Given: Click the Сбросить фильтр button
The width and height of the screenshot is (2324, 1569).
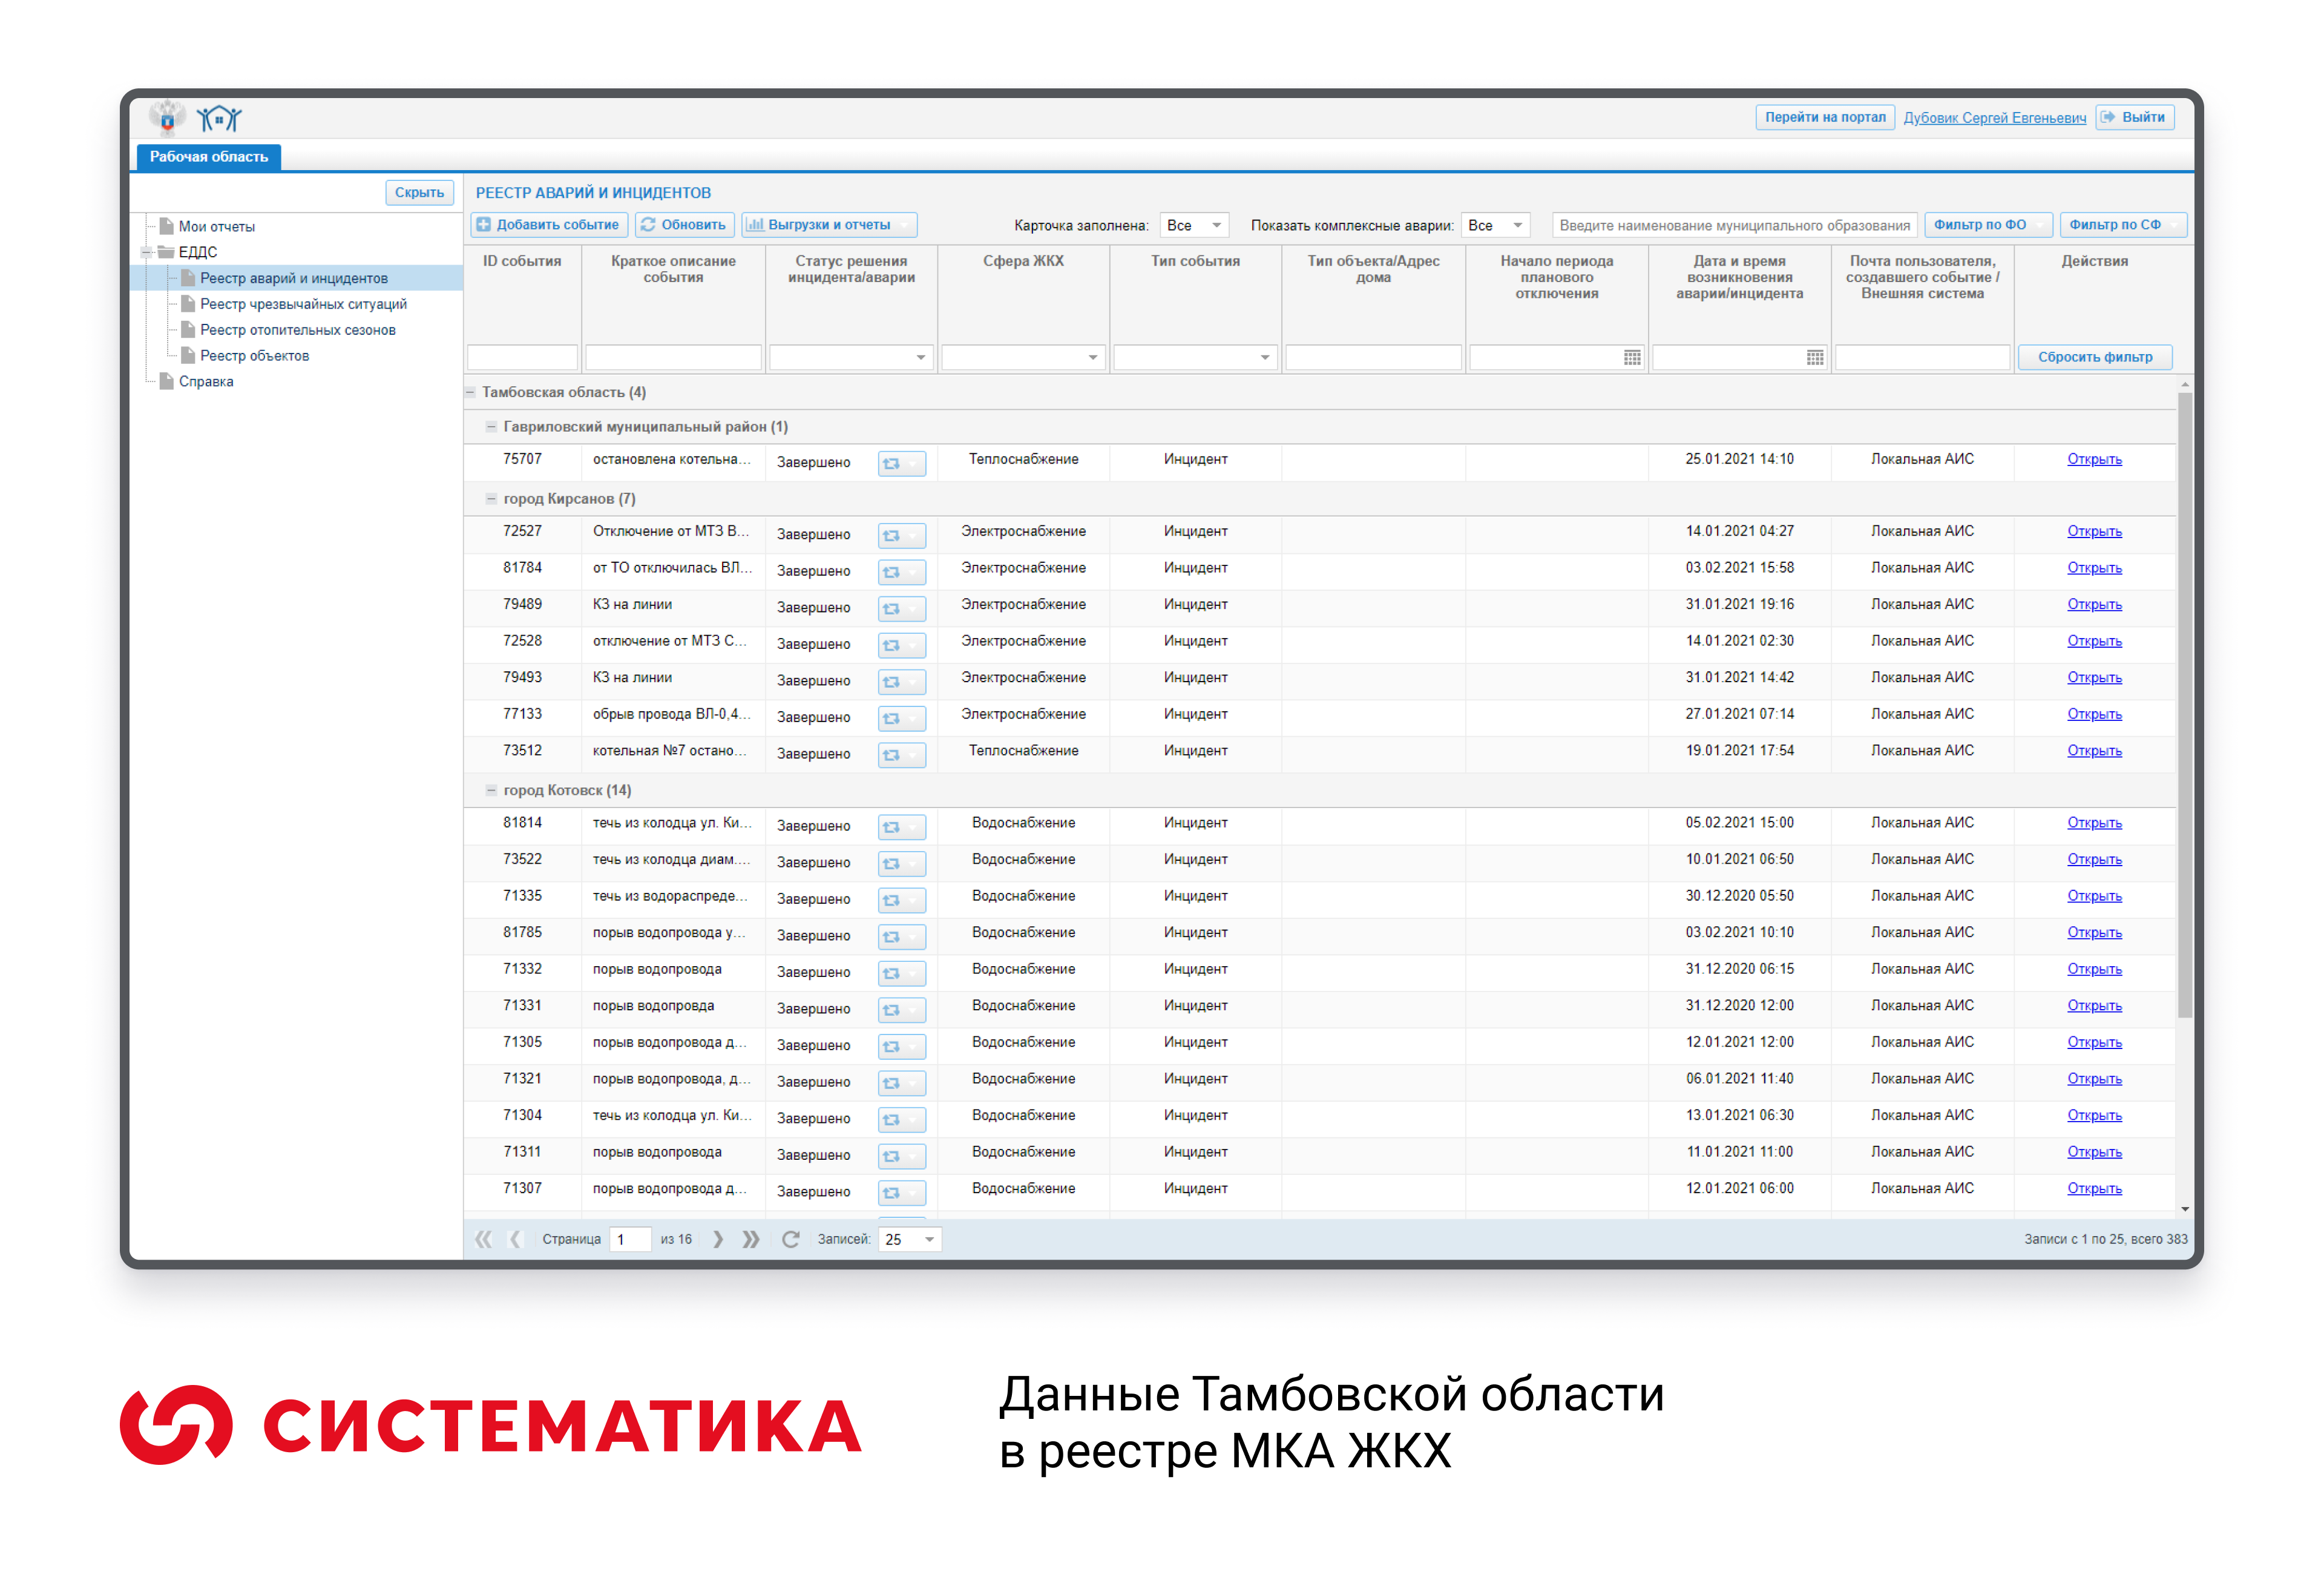Looking at the screenshot, I should click(2095, 357).
